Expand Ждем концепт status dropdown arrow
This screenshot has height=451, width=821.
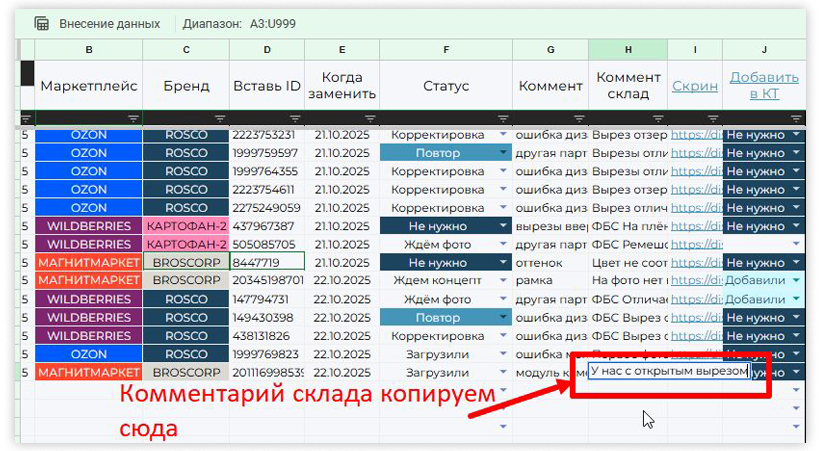[x=503, y=281]
